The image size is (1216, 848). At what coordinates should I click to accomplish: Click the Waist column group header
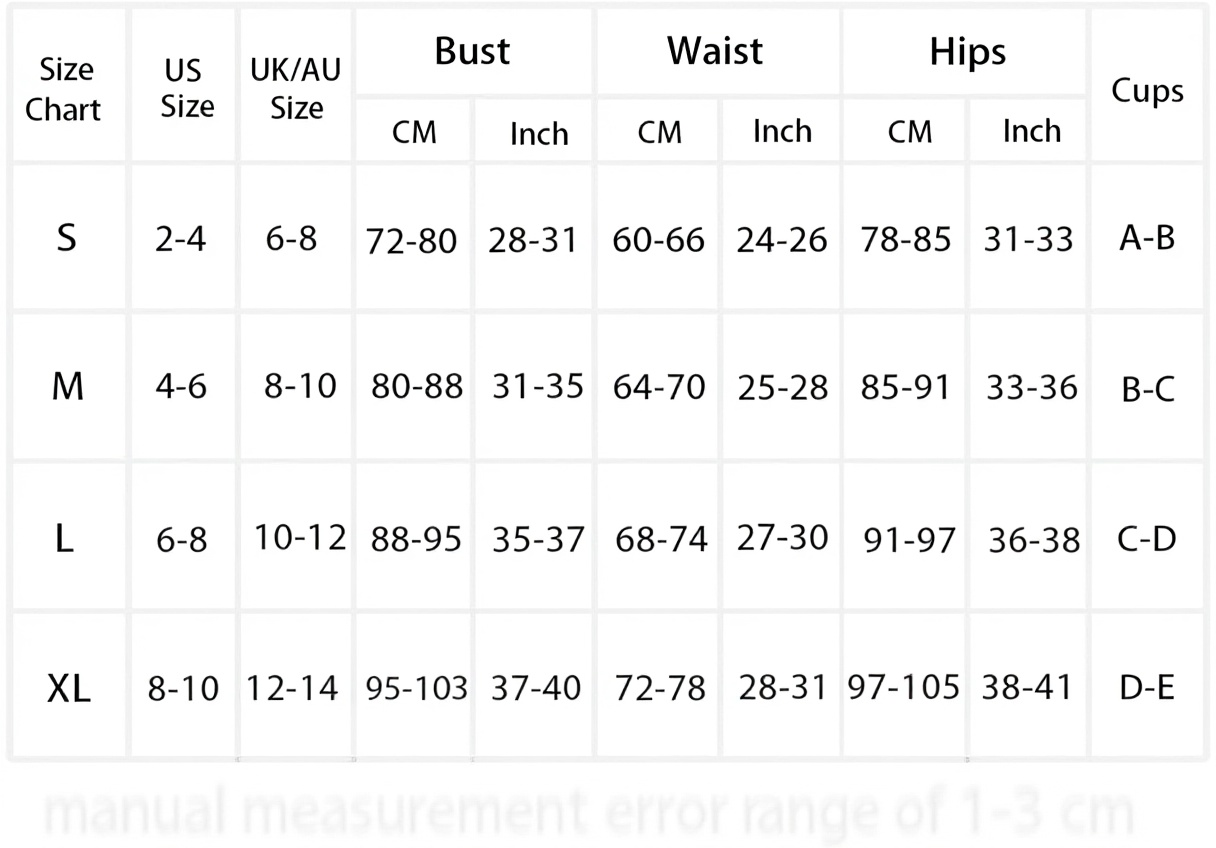pos(715,52)
